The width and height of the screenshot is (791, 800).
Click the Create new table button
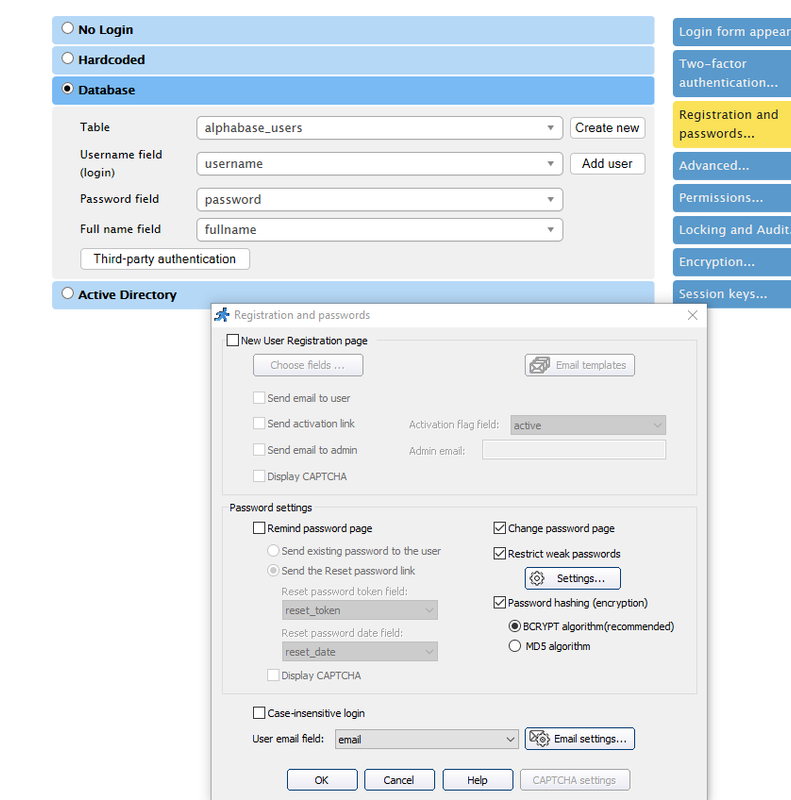[607, 128]
